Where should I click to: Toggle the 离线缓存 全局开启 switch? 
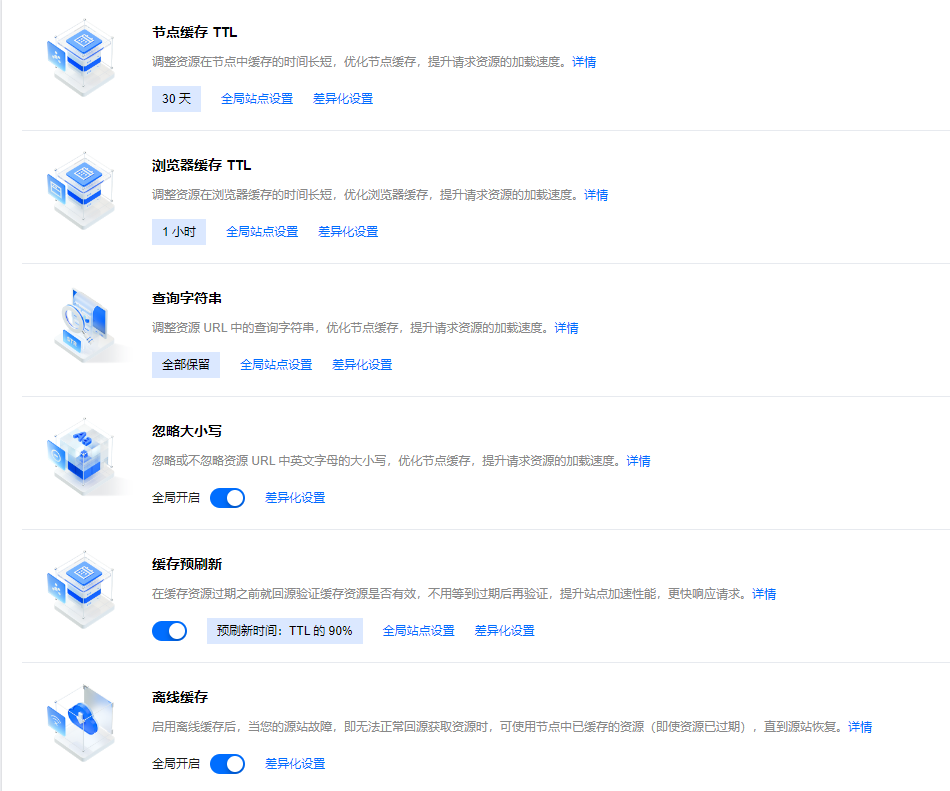click(227, 764)
